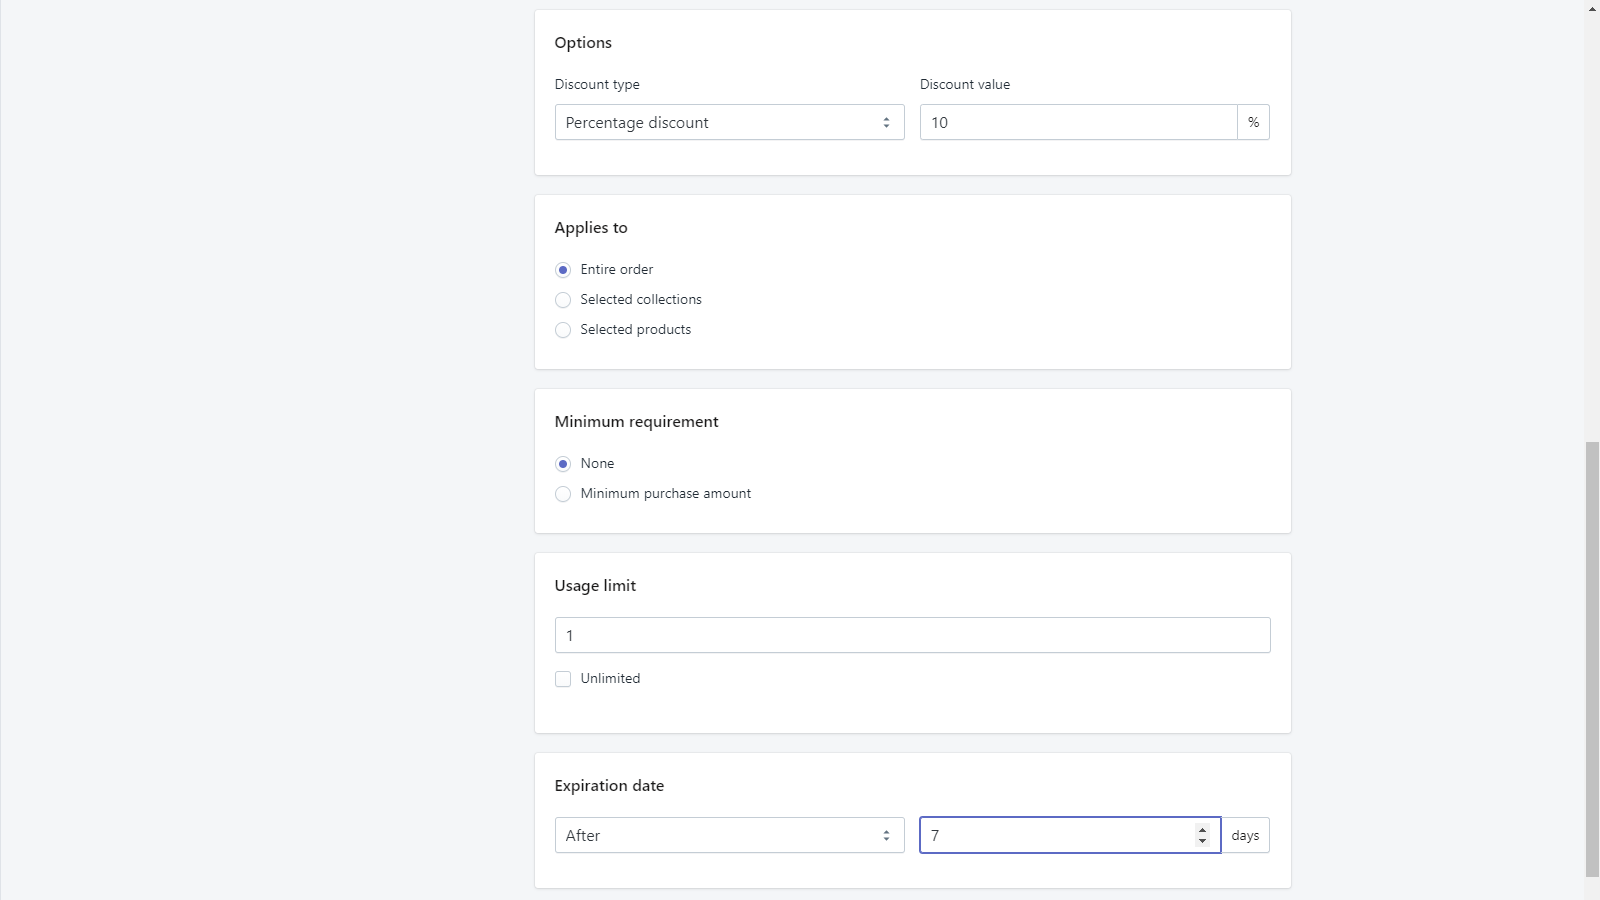Choose Selected products option
This screenshot has width=1600, height=900.
[563, 330]
